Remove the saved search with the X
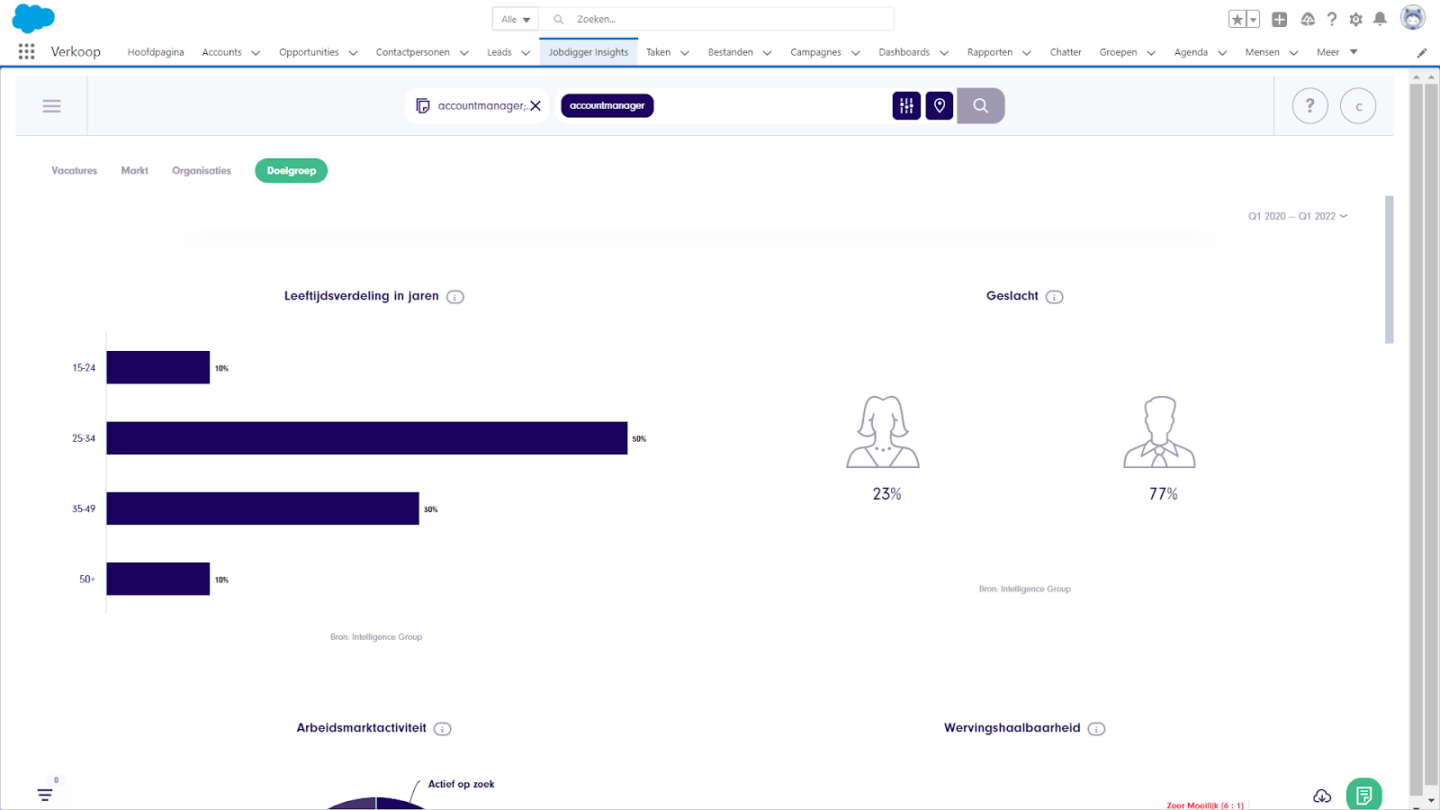This screenshot has width=1440, height=810. point(535,106)
